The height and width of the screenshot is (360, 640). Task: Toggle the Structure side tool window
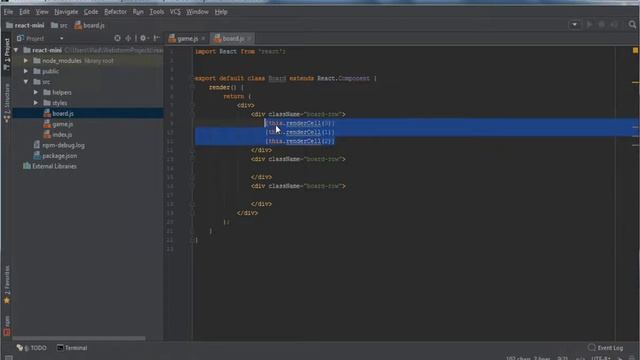coord(7,103)
